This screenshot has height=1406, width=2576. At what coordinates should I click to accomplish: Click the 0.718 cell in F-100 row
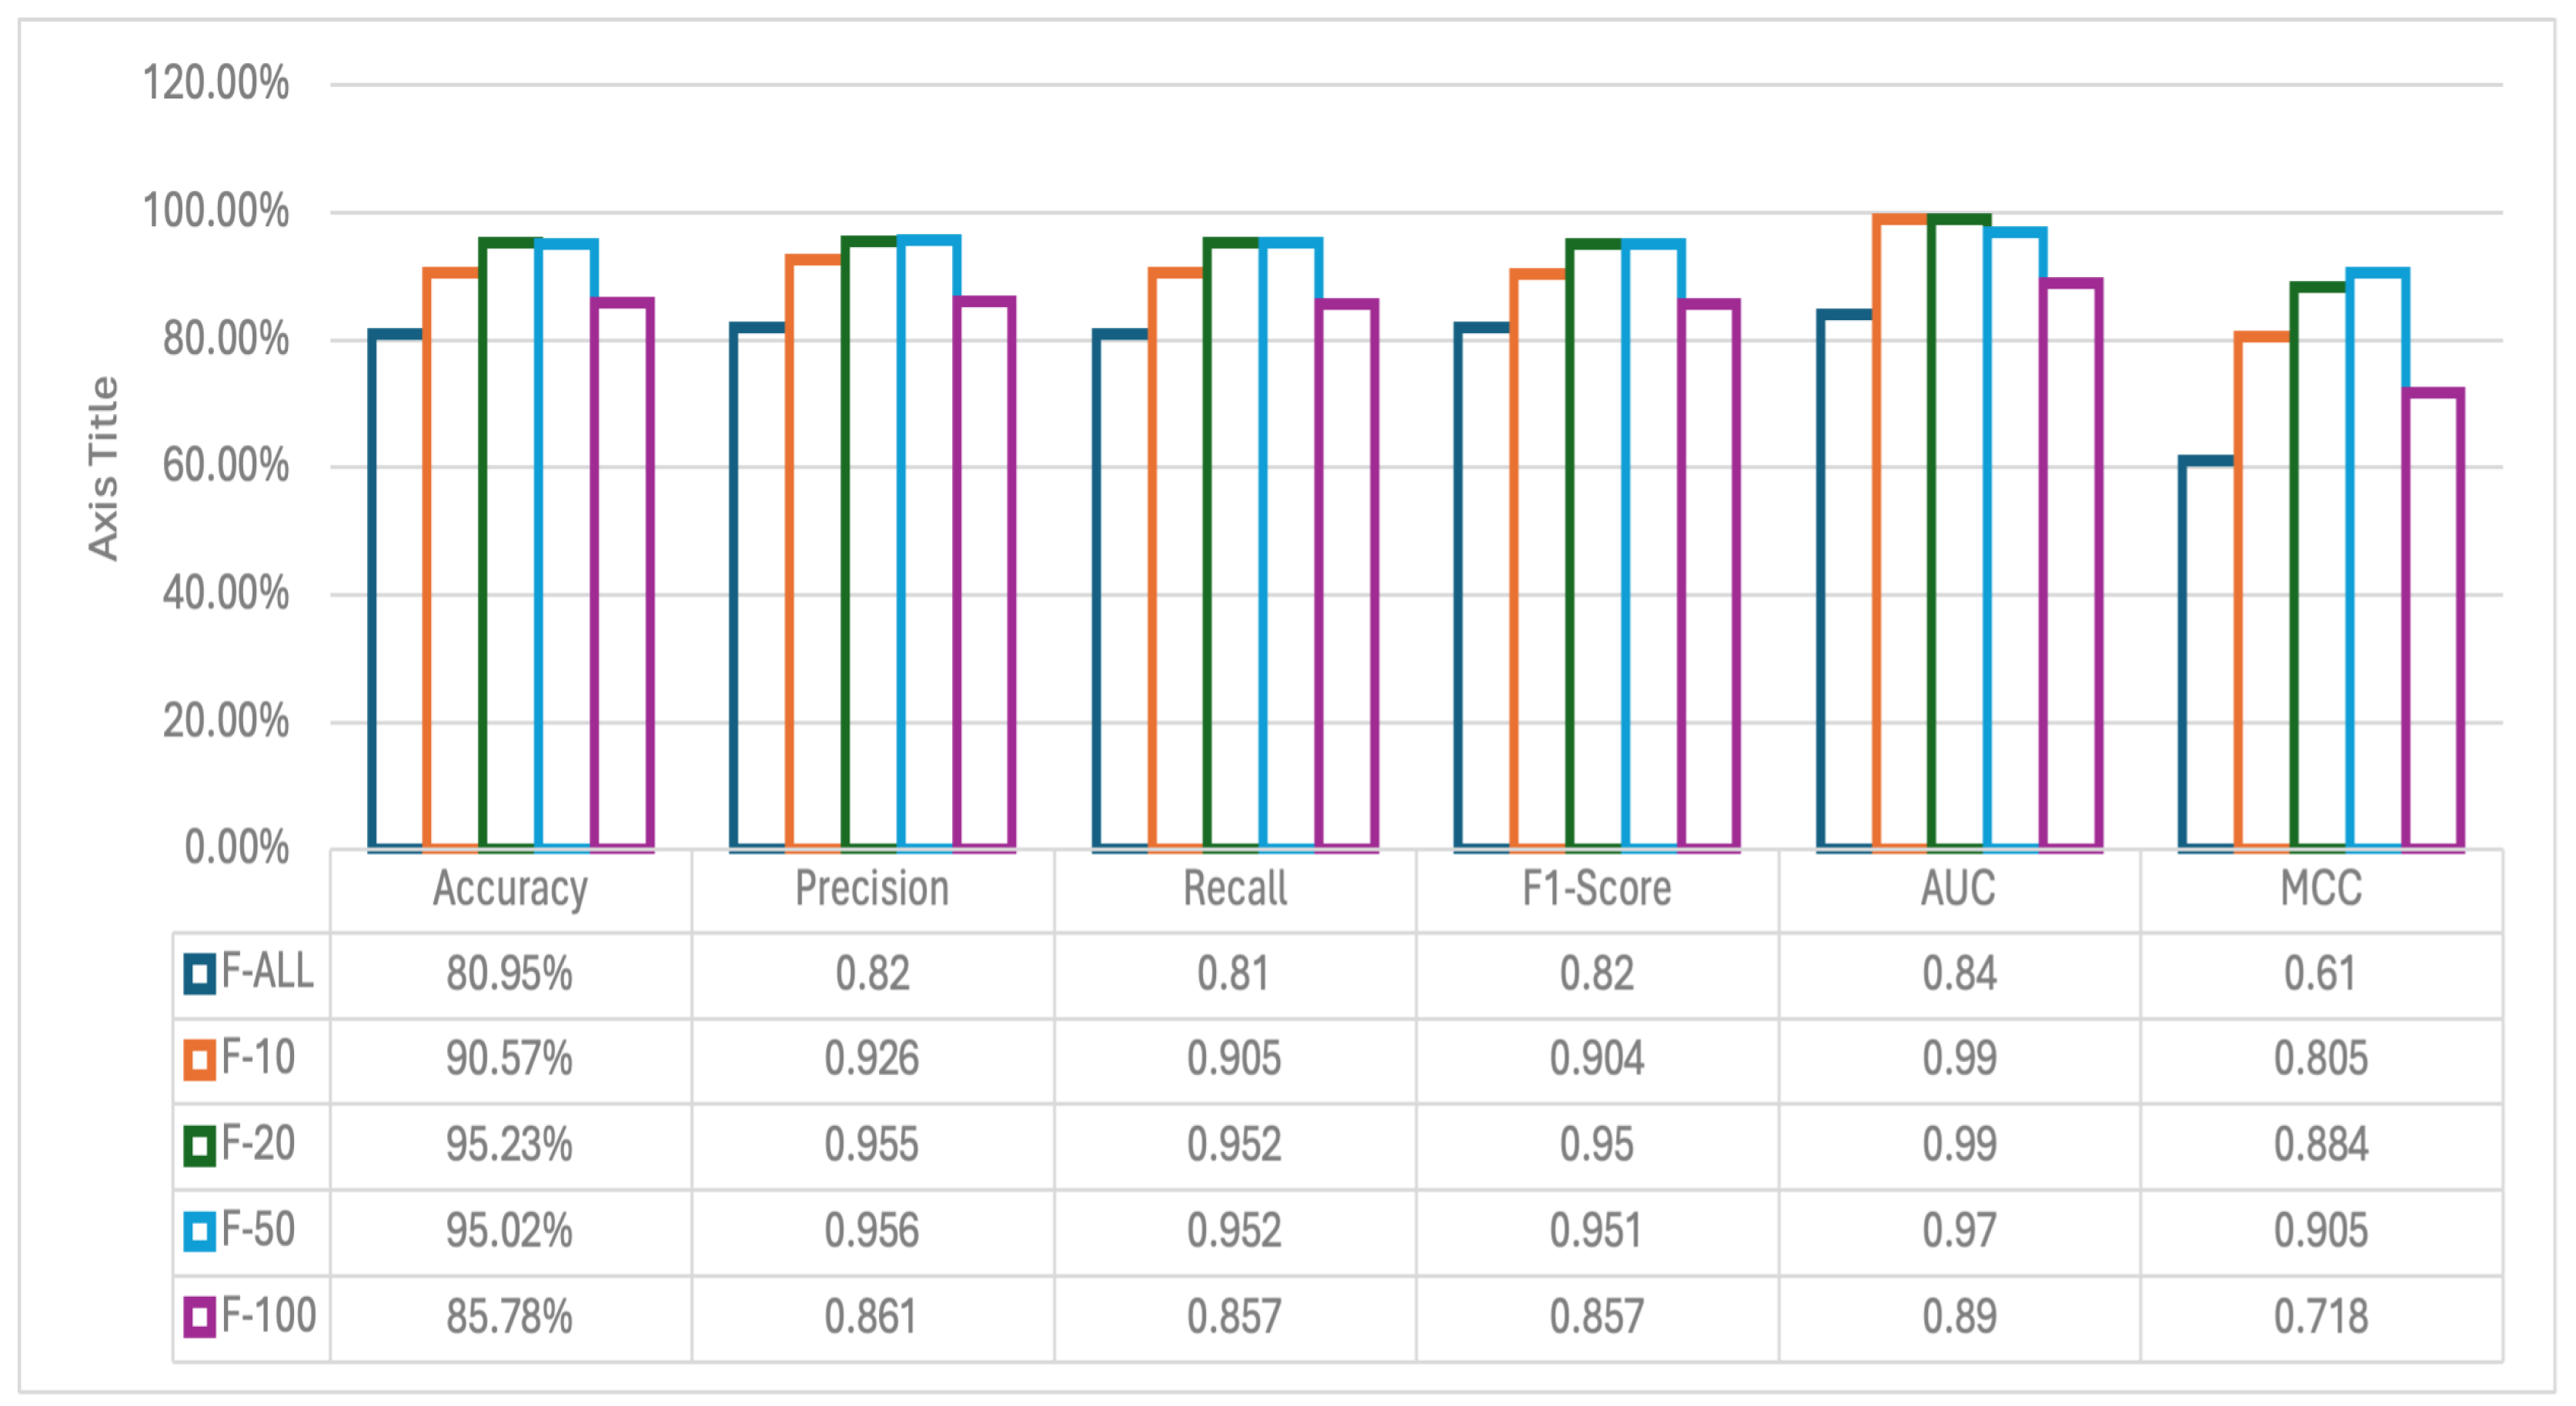(2321, 1317)
